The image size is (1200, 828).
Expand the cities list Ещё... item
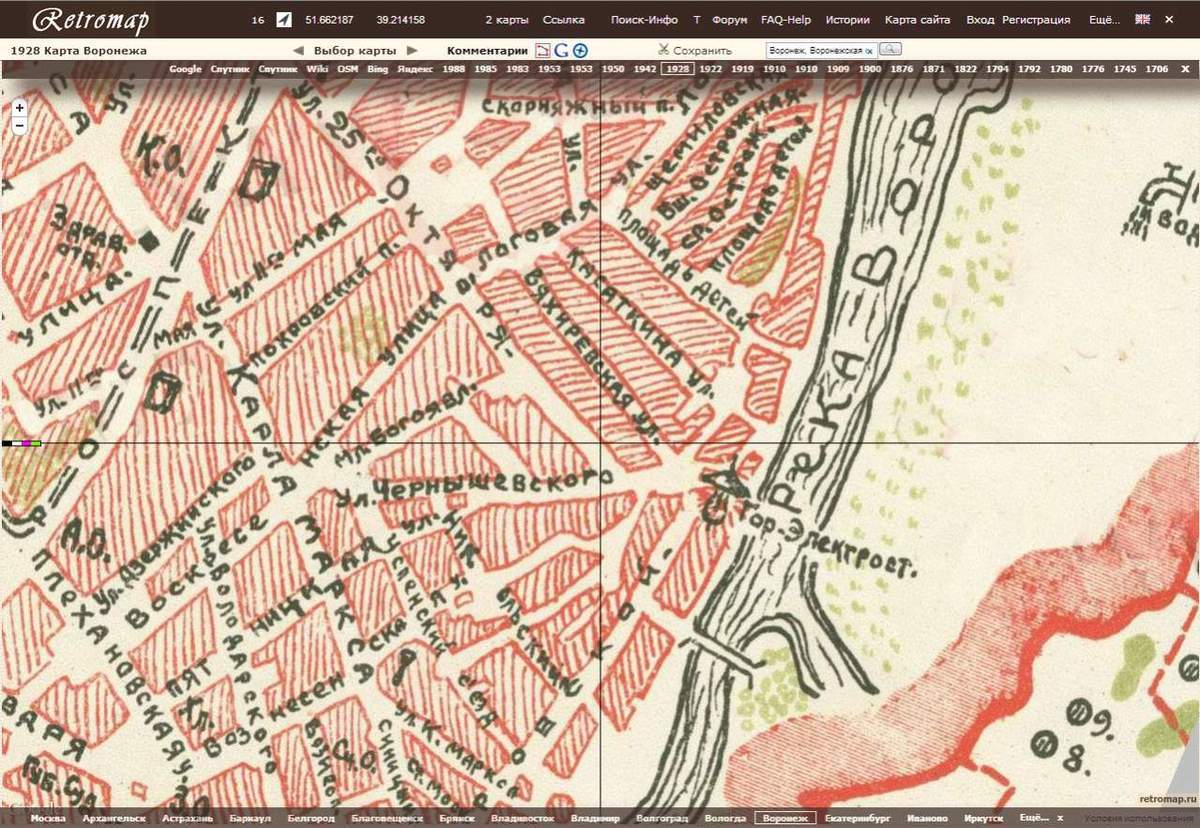pos(1033,818)
